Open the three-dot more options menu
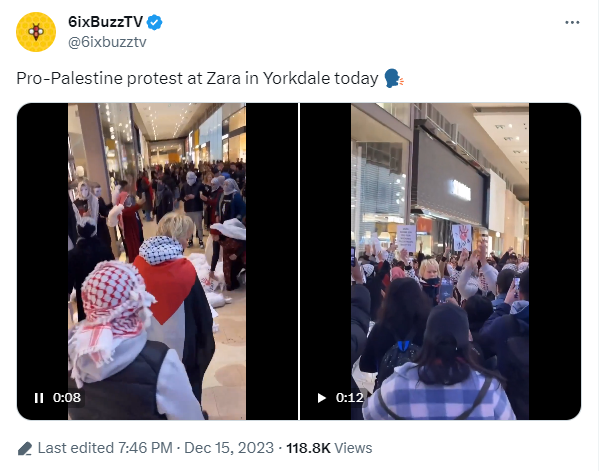Viewport: 599px width, 471px height. coord(572,23)
